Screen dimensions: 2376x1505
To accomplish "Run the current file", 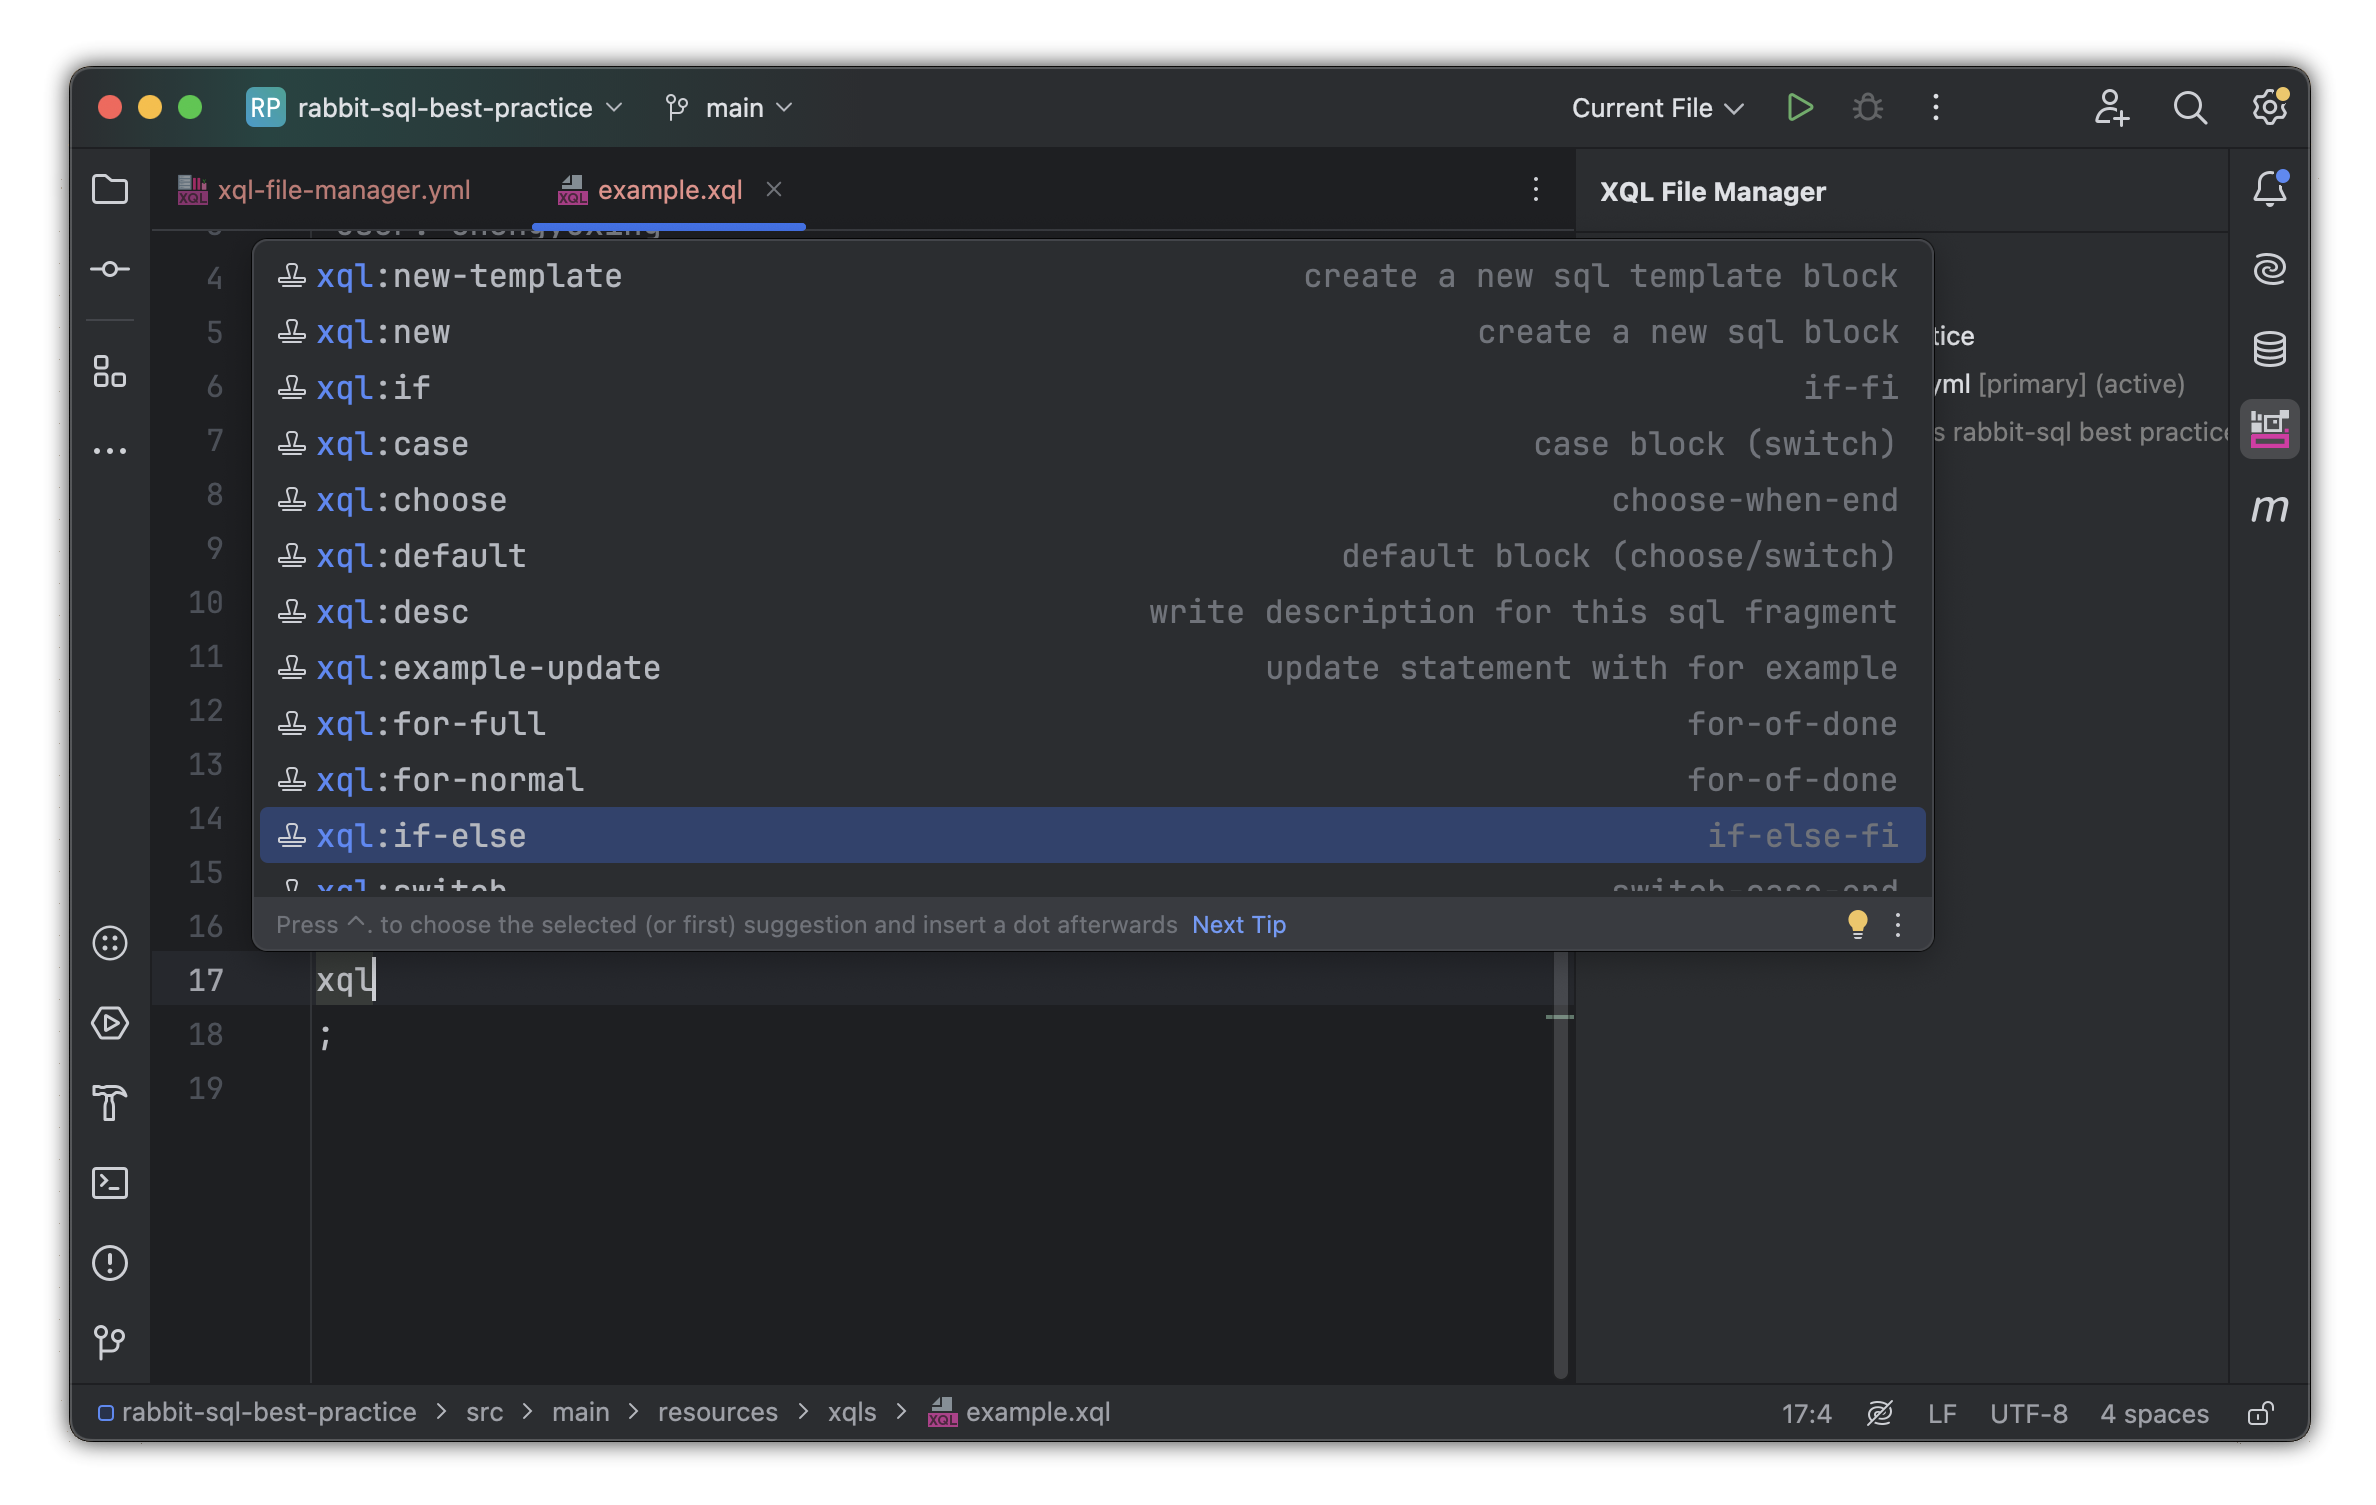I will (x=1800, y=107).
